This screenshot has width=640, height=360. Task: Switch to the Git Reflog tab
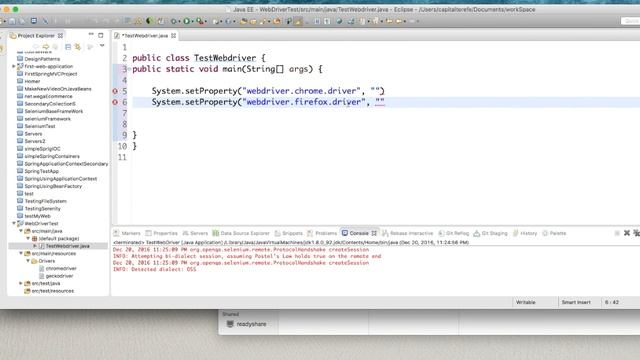point(453,233)
